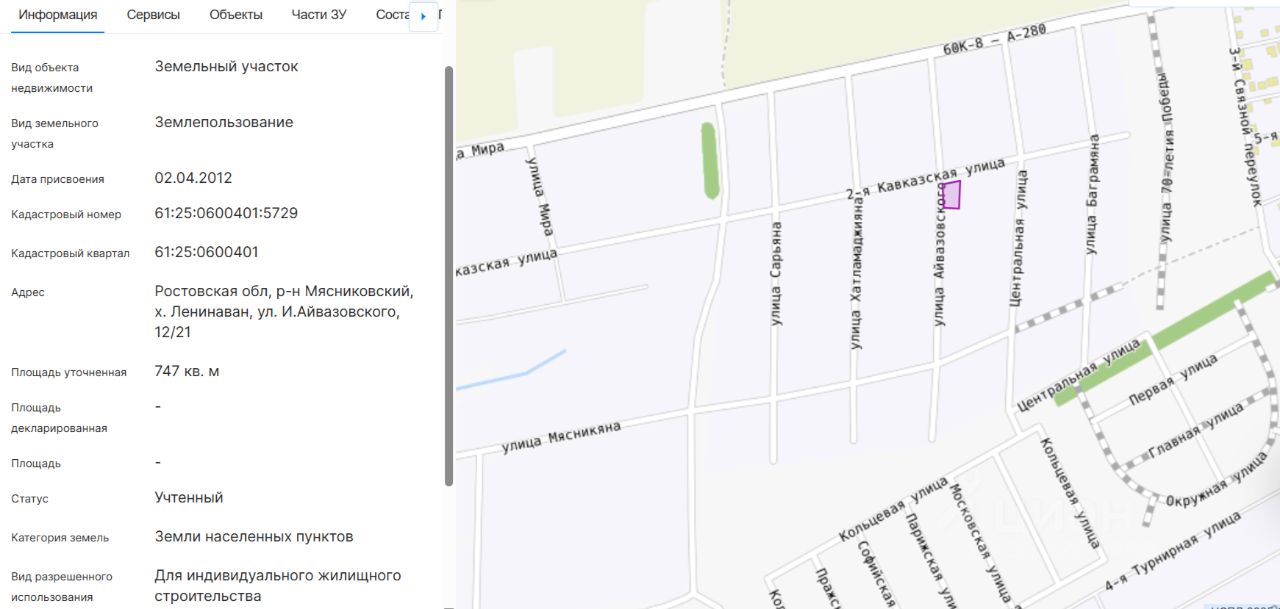The width and height of the screenshot is (1280, 609).
Task: Click Кольцевая улица diagonal map label
Action: tap(893, 508)
